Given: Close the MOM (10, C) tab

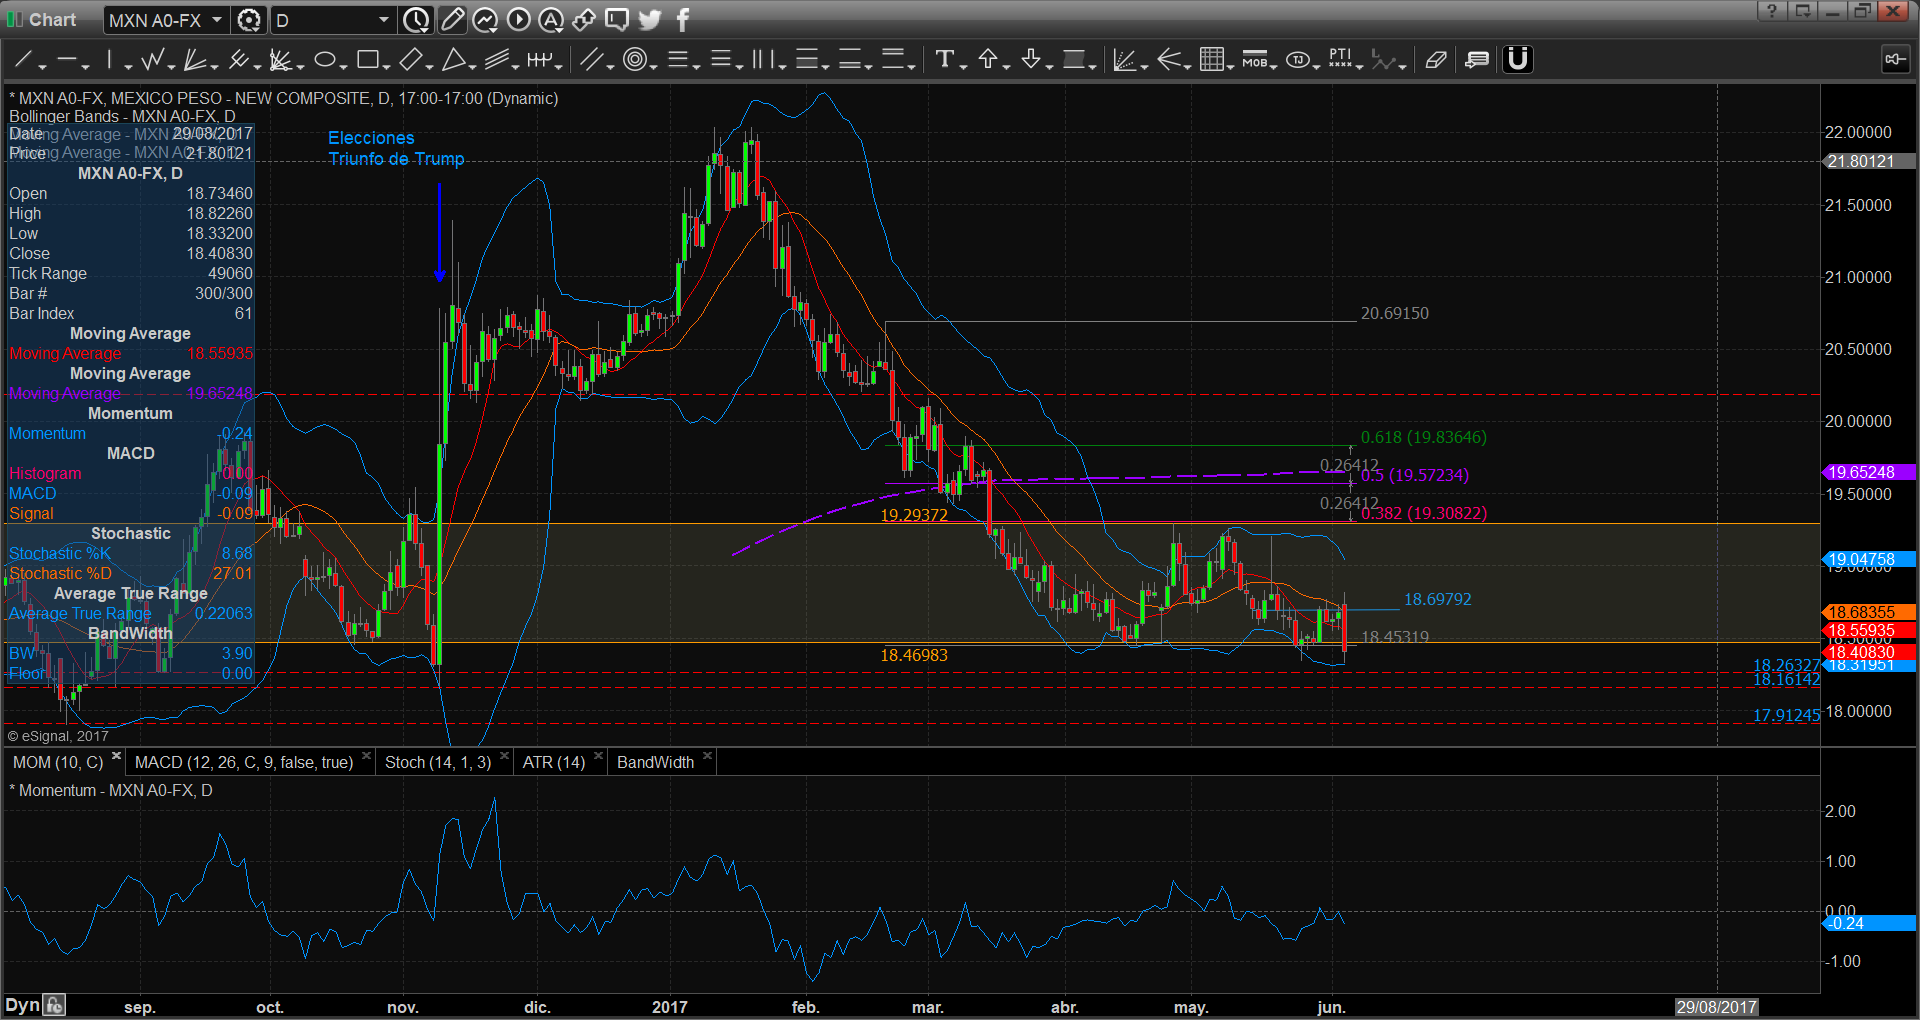Looking at the screenshot, I should point(116,756).
